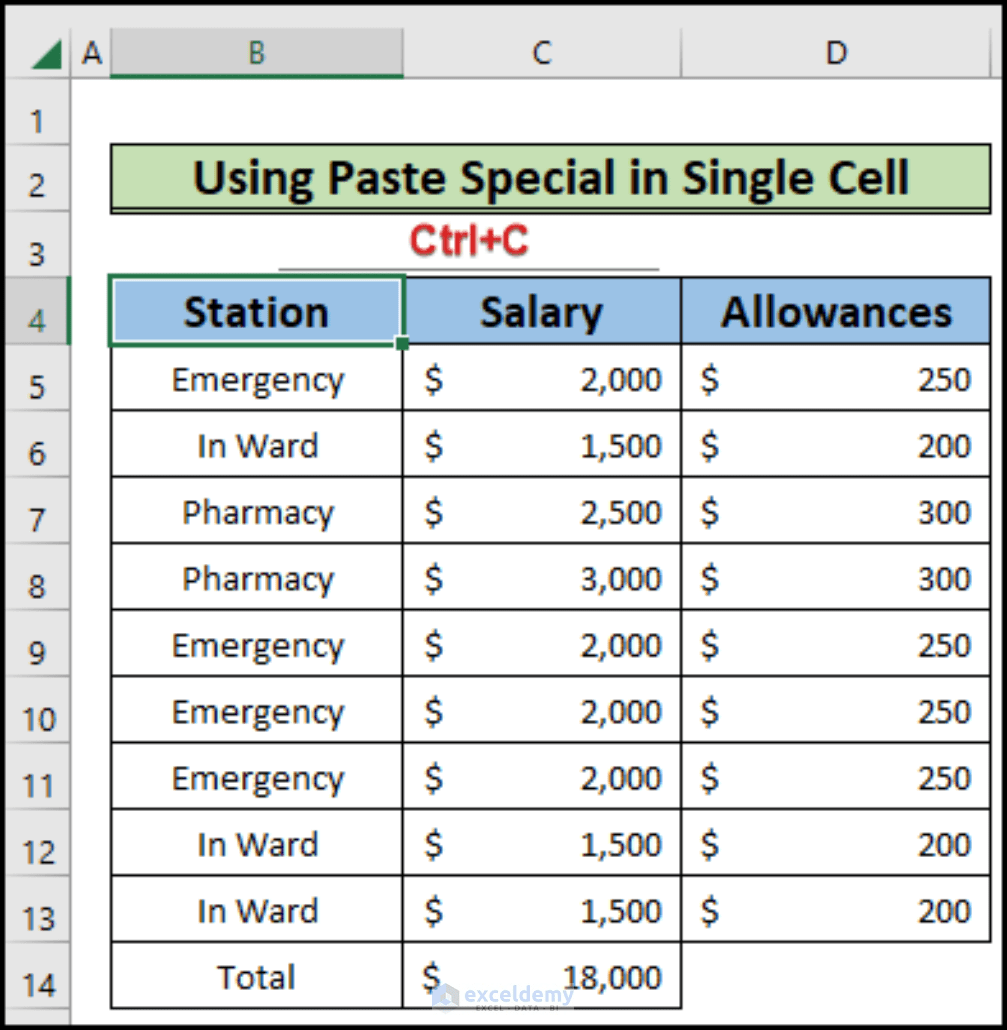Select column D header
1007x1030 pixels.
pos(836,53)
